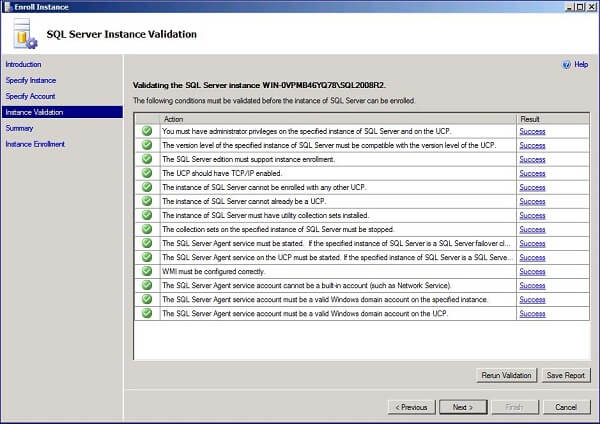Go to the Summary step
Image resolution: width=600 pixels, height=424 pixels.
coord(19,128)
